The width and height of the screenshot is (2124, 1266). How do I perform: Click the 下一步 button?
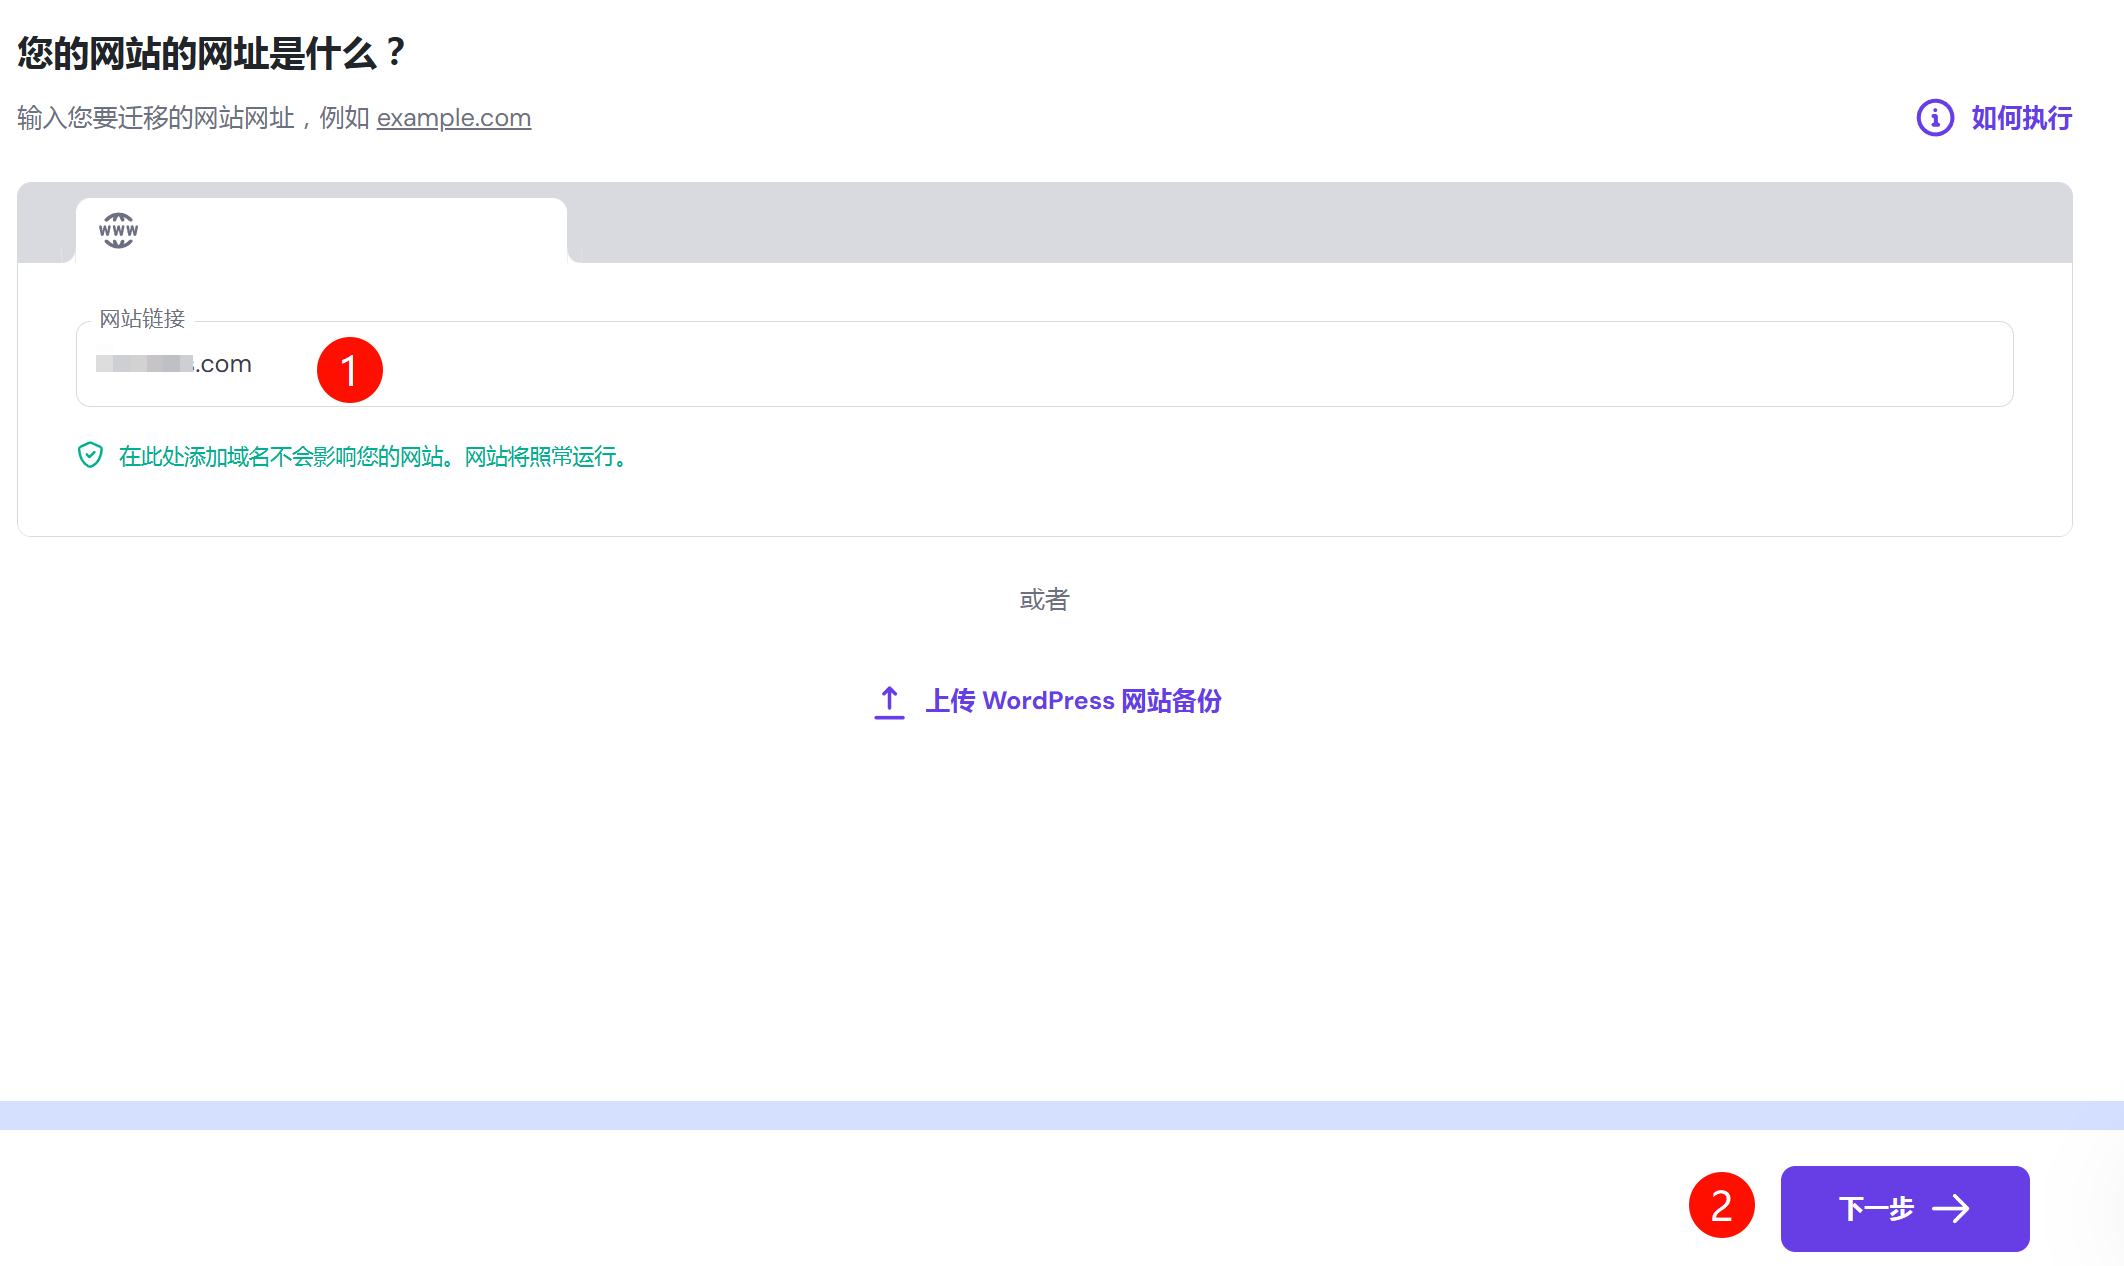tap(1904, 1208)
